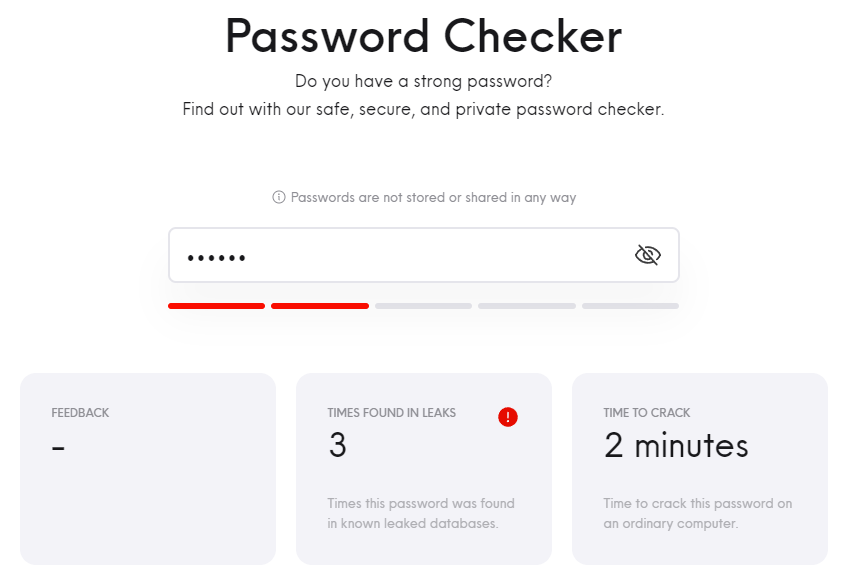Click the 2 minutes crack time value
848x582 pixels.
click(x=676, y=446)
